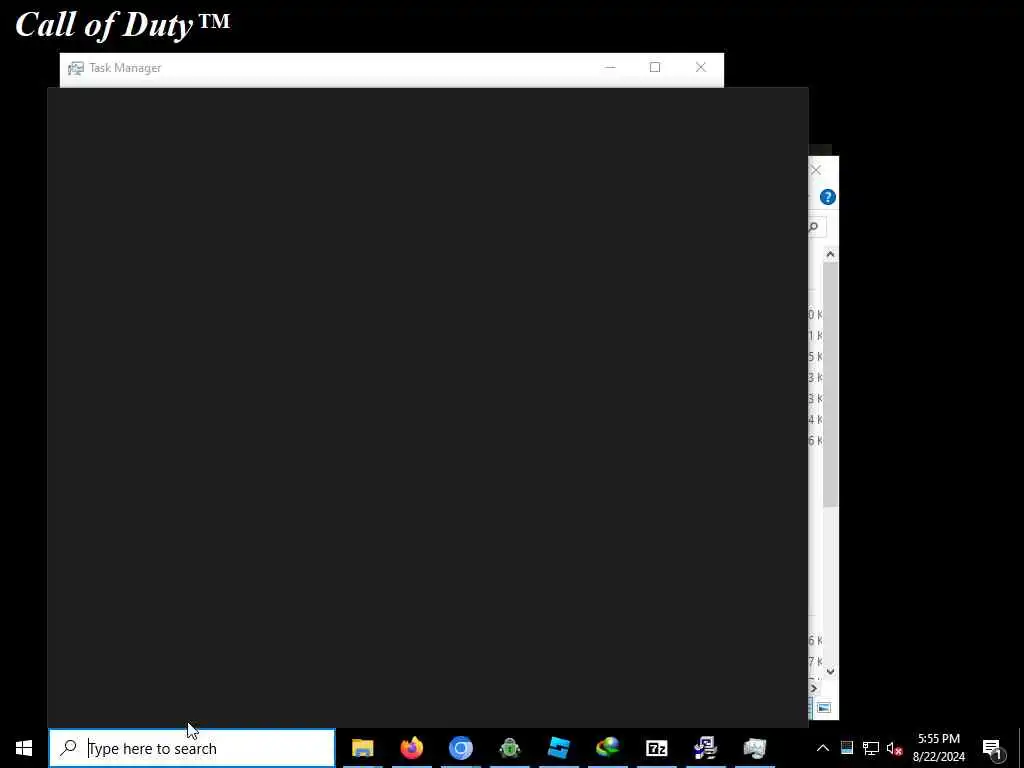
Task: Open the Roblox Studio taskbar icon
Action: pos(558,748)
